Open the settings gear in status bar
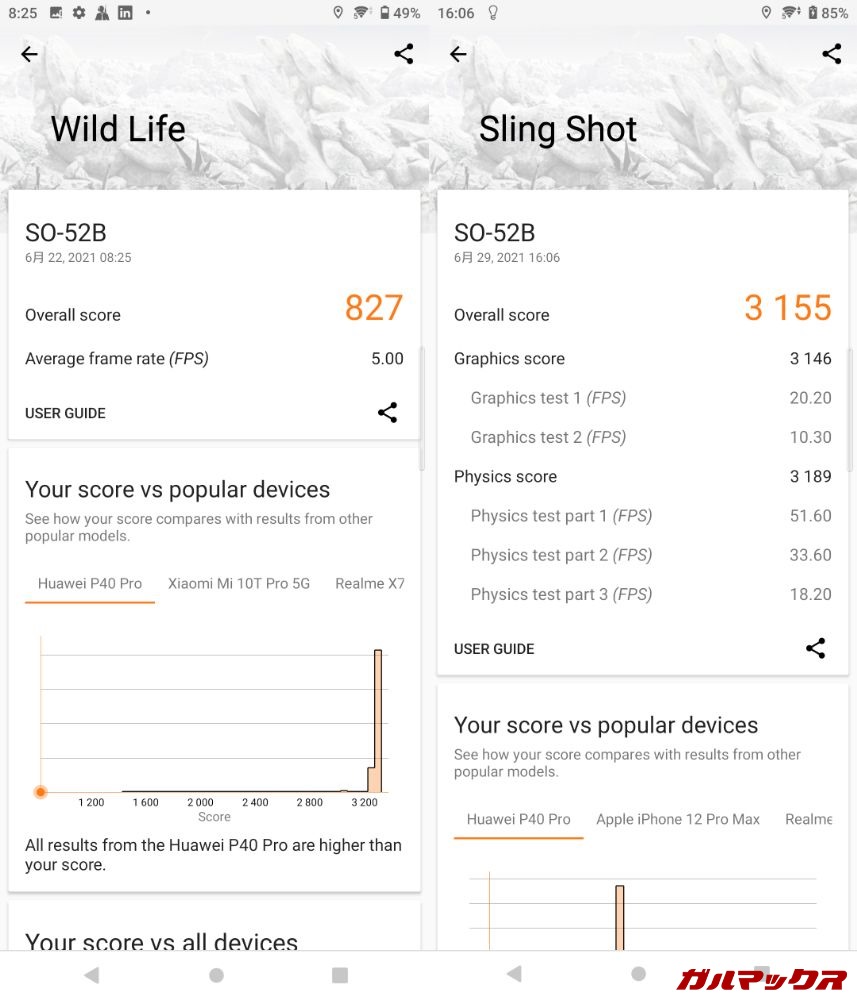Viewport: 857px width, 1000px height. tap(79, 13)
